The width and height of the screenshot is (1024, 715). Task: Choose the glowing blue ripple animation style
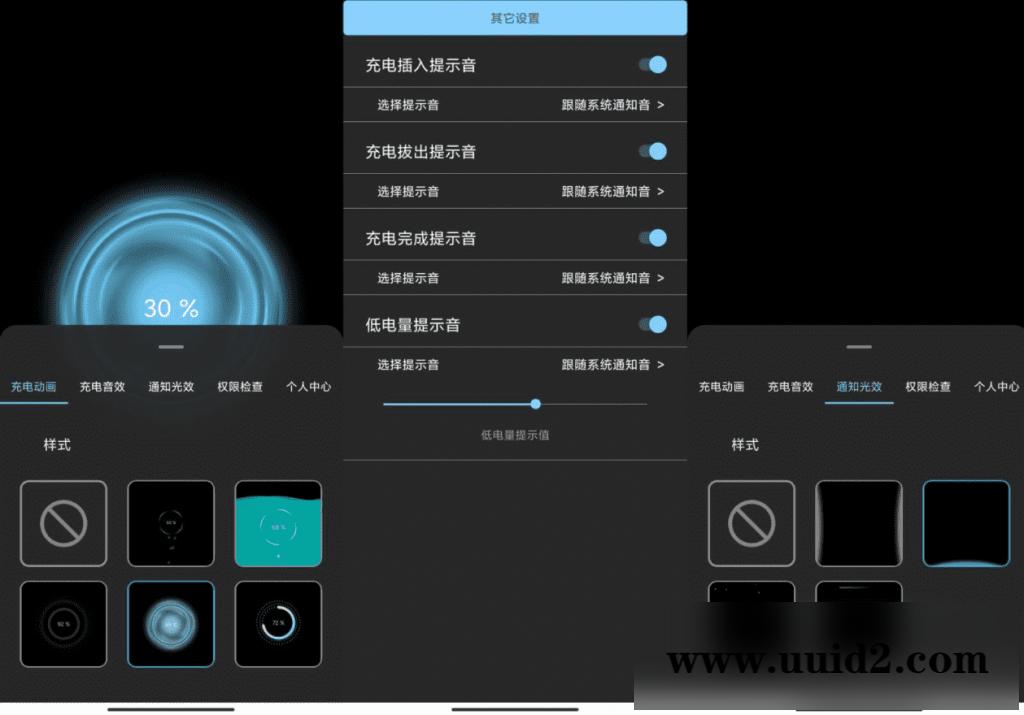pyautogui.click(x=170, y=623)
